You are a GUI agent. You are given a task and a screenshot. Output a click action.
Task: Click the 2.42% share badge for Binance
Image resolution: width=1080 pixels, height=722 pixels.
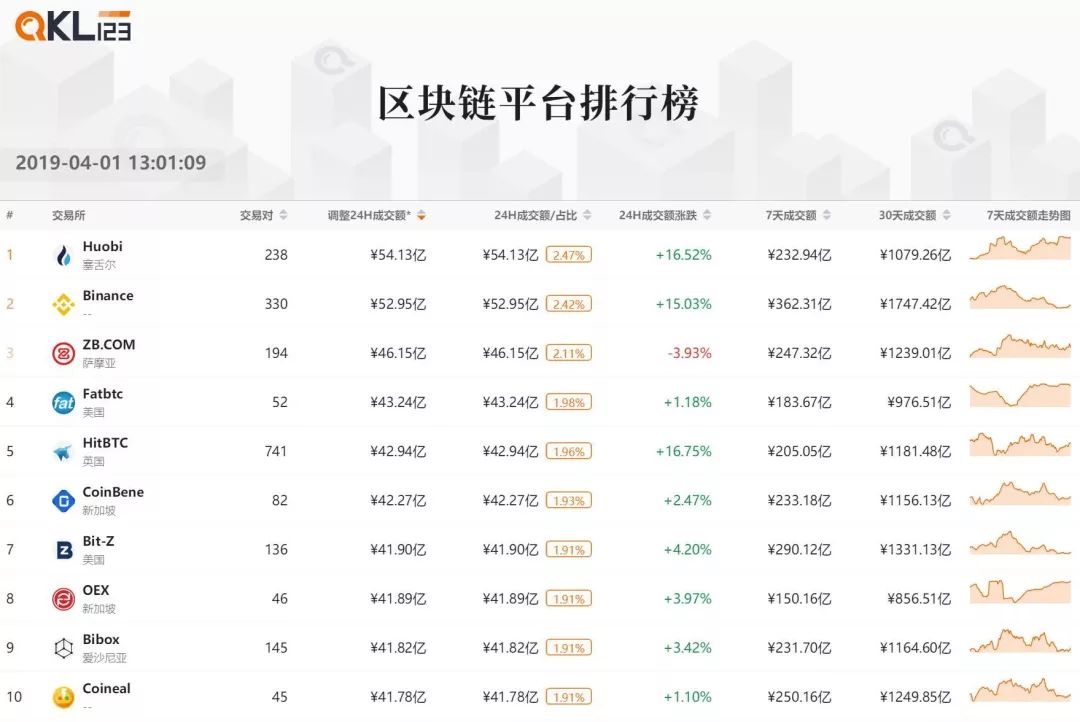[569, 304]
